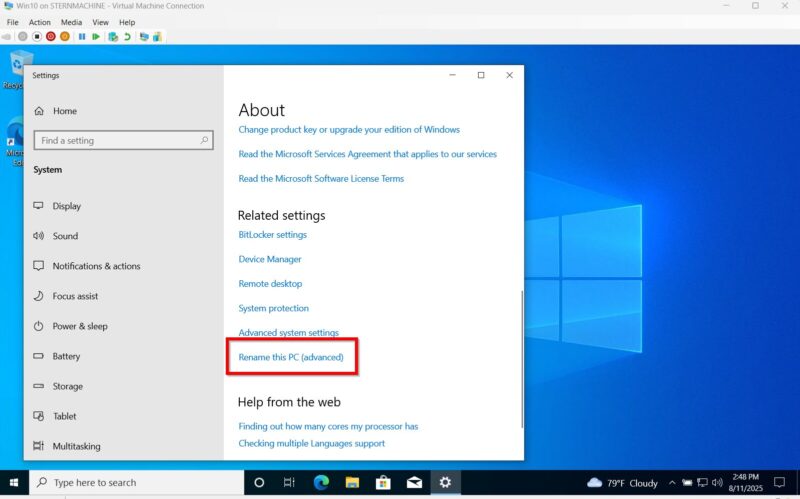Click the Find a setting search field
Image resolution: width=800 pixels, height=499 pixels.
click(x=123, y=140)
